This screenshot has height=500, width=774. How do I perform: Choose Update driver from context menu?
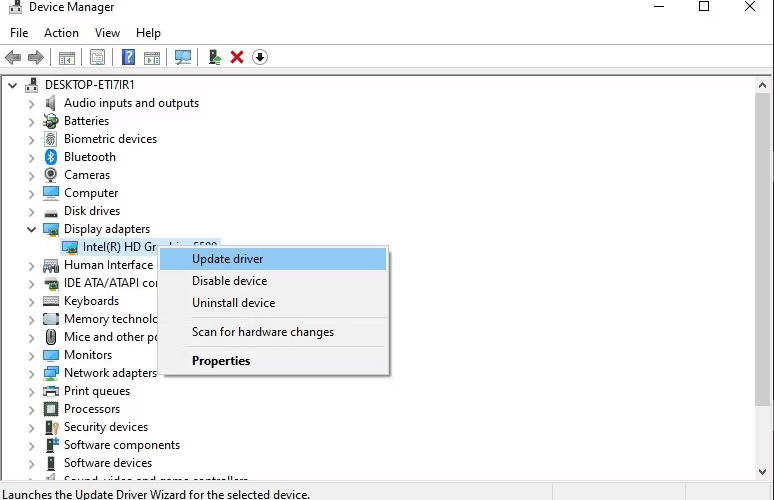pyautogui.click(x=273, y=259)
